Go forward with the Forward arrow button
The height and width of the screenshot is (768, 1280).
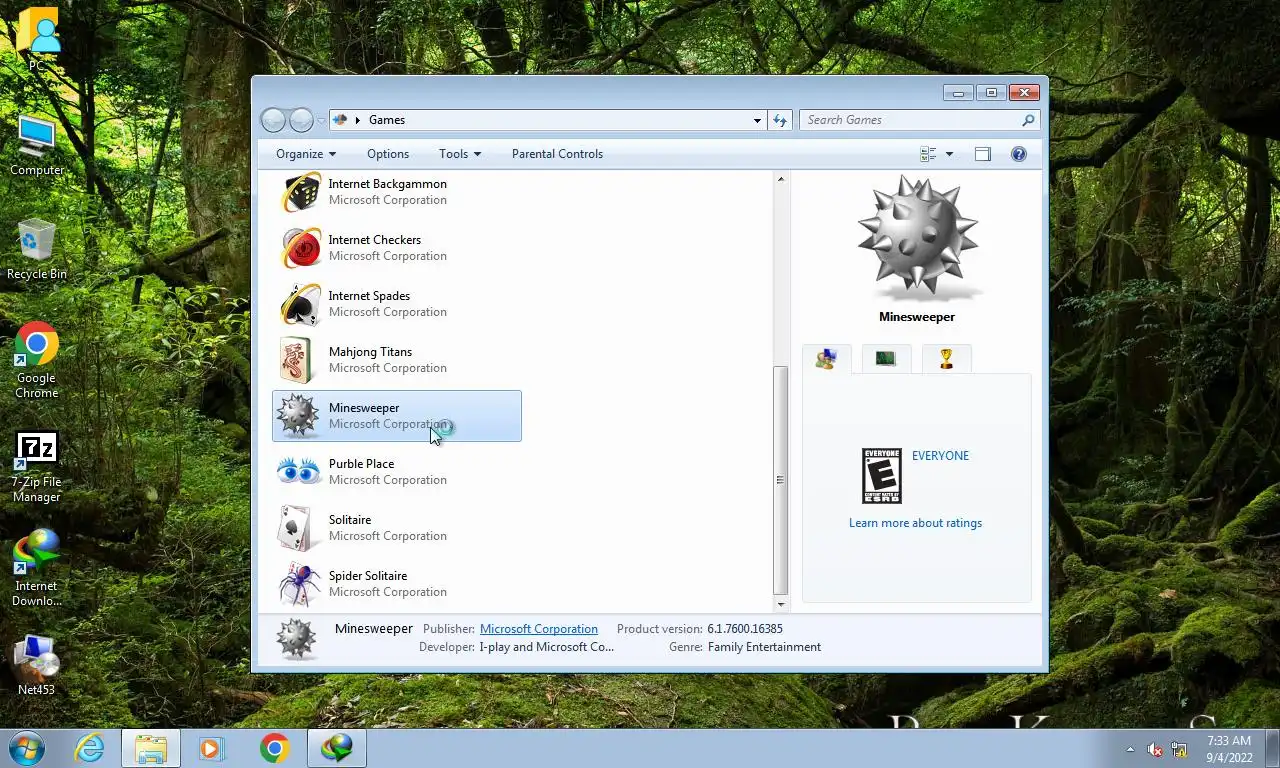(301, 120)
